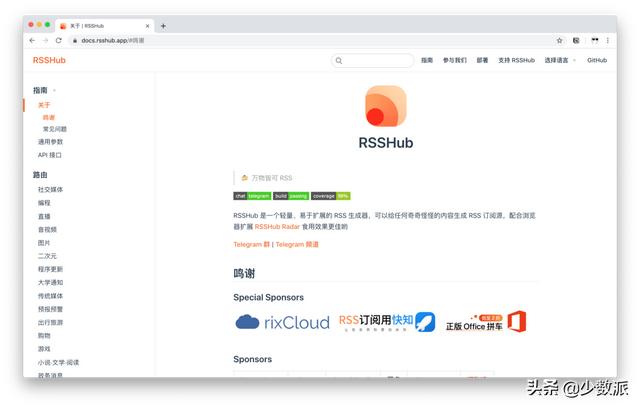This screenshot has height=408, width=640.
Task: Click the coverage badge
Action: pyautogui.click(x=331, y=196)
